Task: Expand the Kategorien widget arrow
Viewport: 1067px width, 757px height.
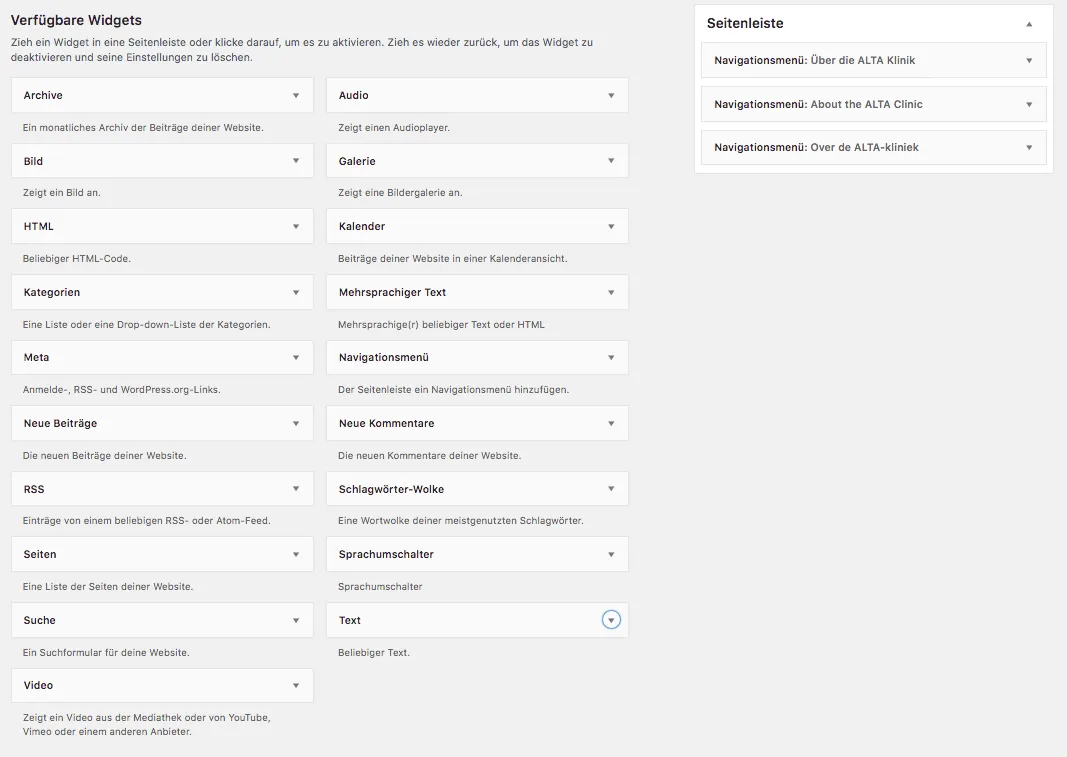Action: tap(296, 292)
